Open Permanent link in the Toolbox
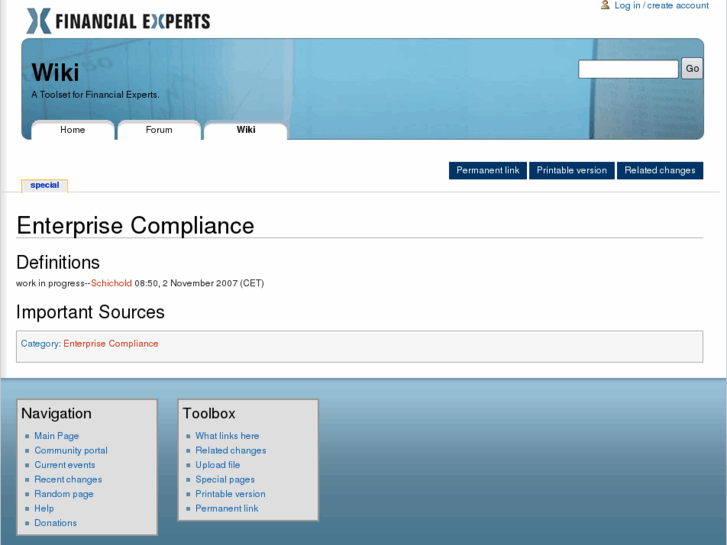Screen dimensions: 727x545 227,508
